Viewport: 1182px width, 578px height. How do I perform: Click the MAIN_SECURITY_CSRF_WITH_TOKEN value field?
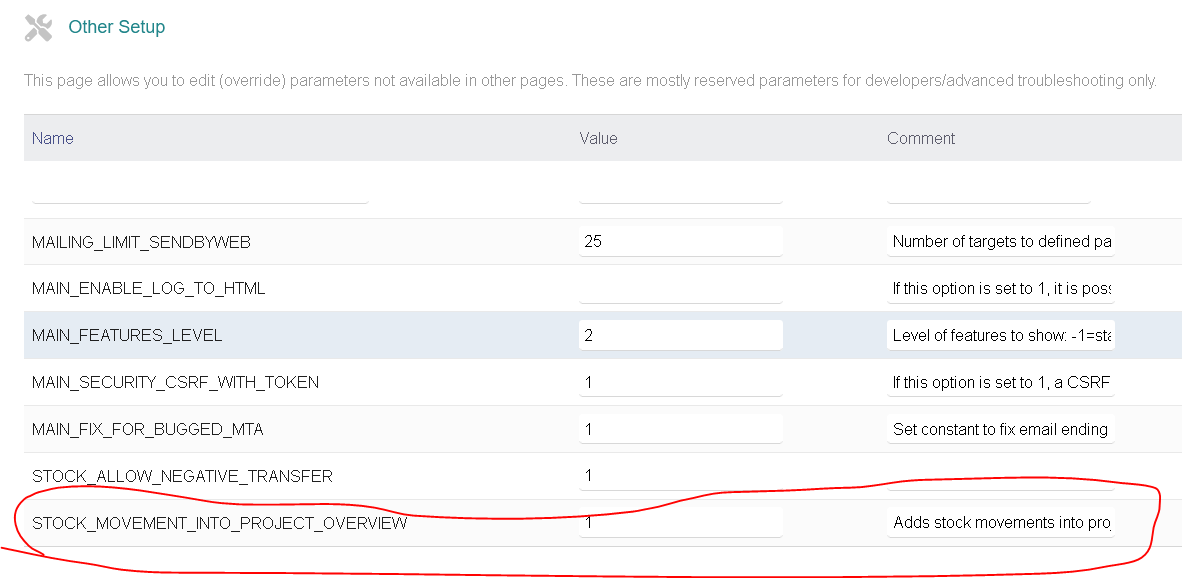(681, 383)
